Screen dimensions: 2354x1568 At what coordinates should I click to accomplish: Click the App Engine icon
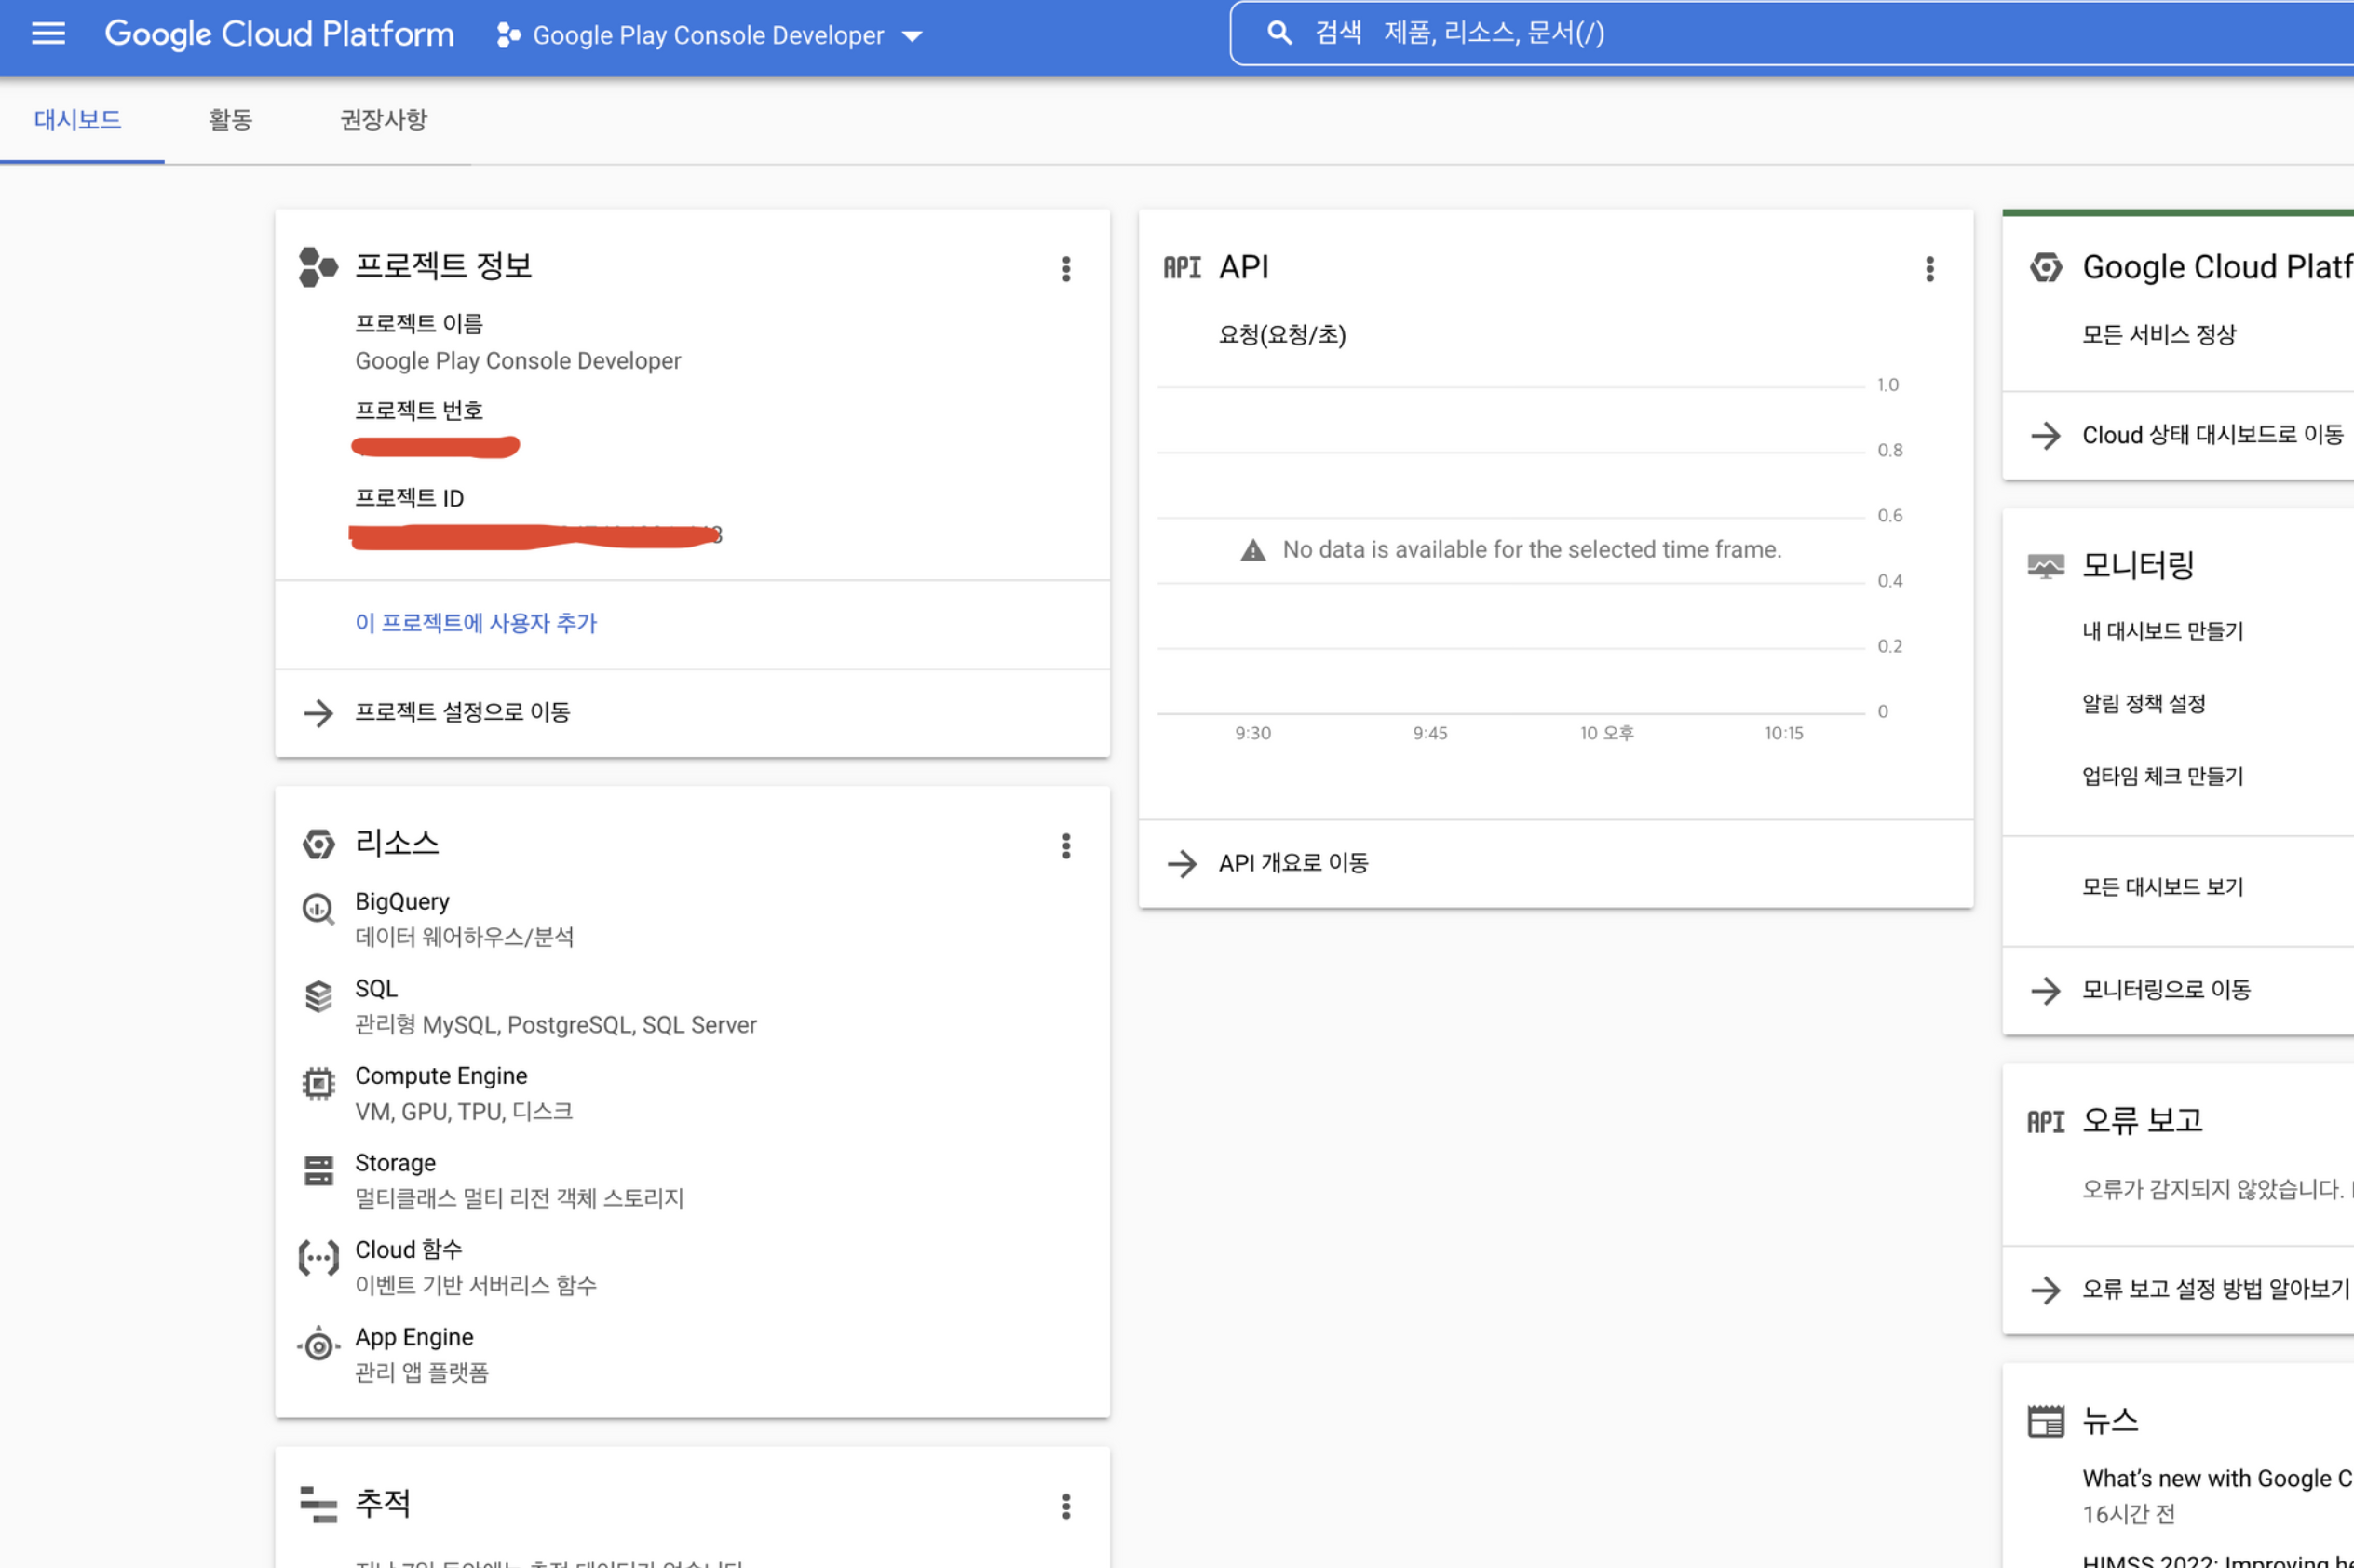pos(318,1346)
